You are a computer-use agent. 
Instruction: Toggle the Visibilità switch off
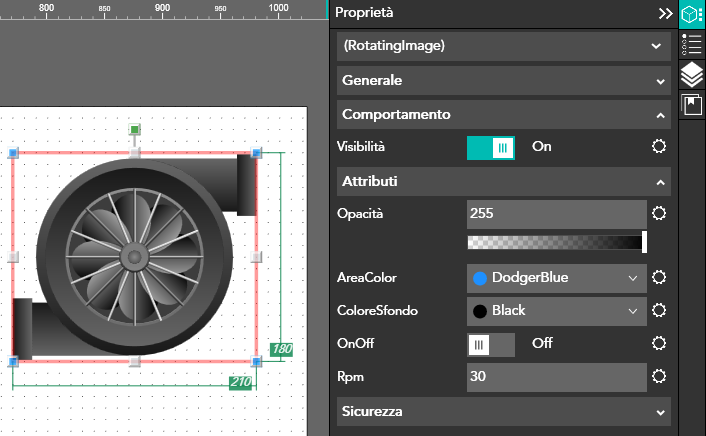point(491,147)
